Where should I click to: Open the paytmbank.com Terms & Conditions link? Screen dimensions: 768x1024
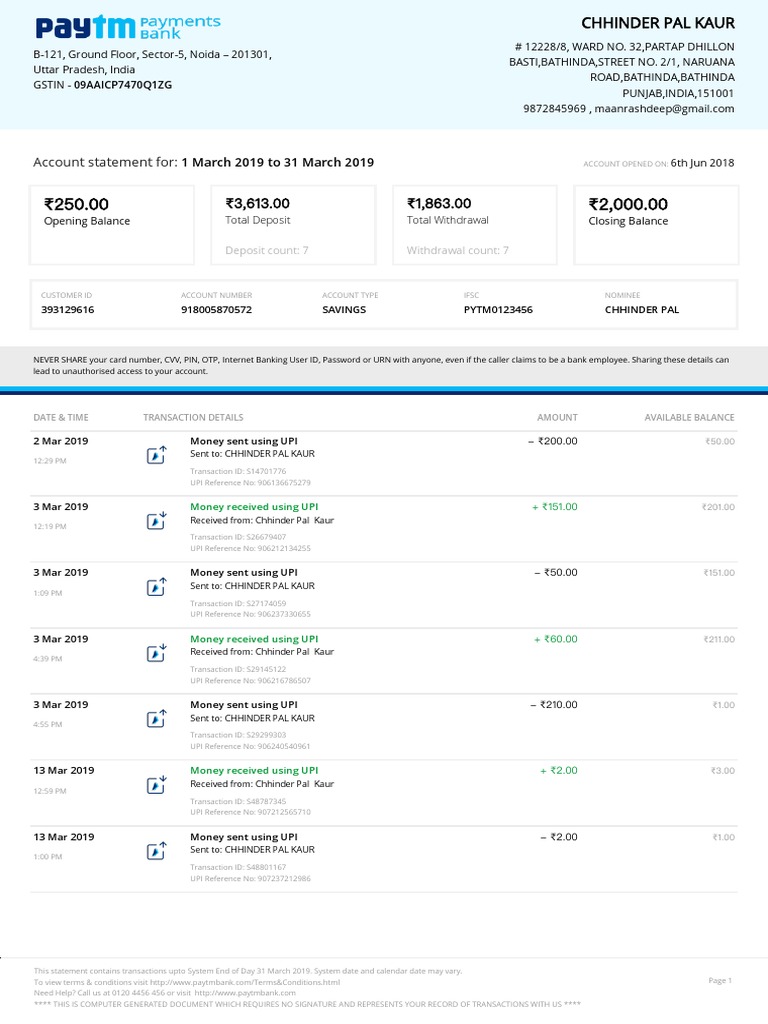pyautogui.click(x=262, y=982)
